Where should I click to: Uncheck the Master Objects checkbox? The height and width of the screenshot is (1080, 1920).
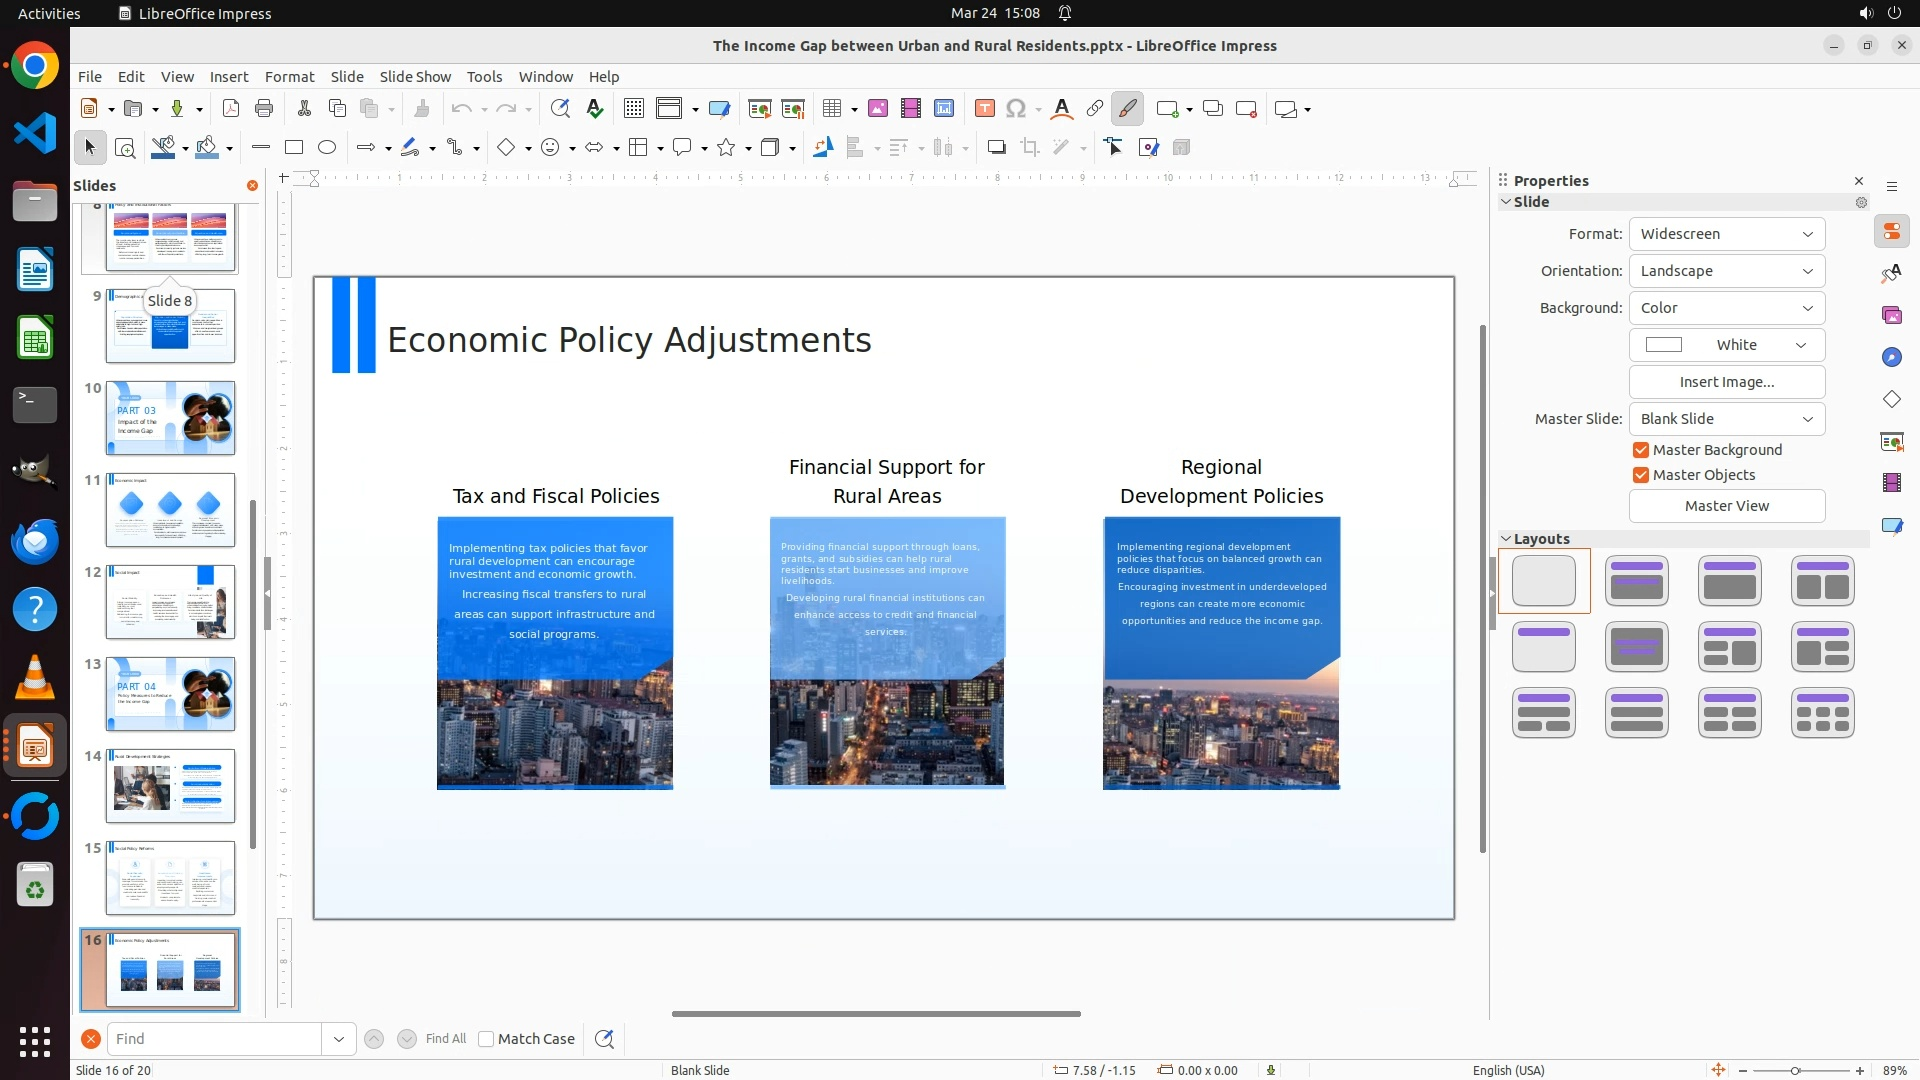(1641, 475)
